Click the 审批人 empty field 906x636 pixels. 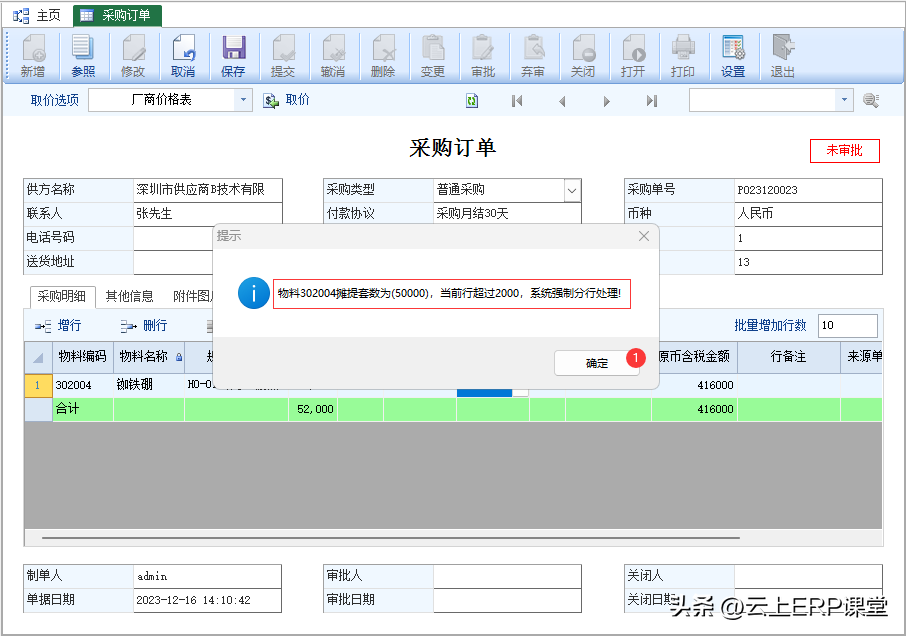pos(507,577)
